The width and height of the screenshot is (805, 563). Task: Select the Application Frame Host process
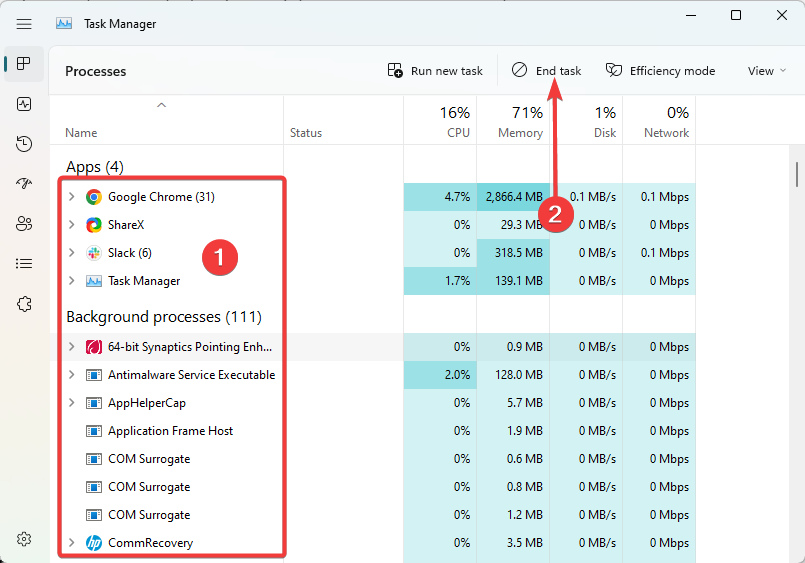pyautogui.click(x=170, y=431)
